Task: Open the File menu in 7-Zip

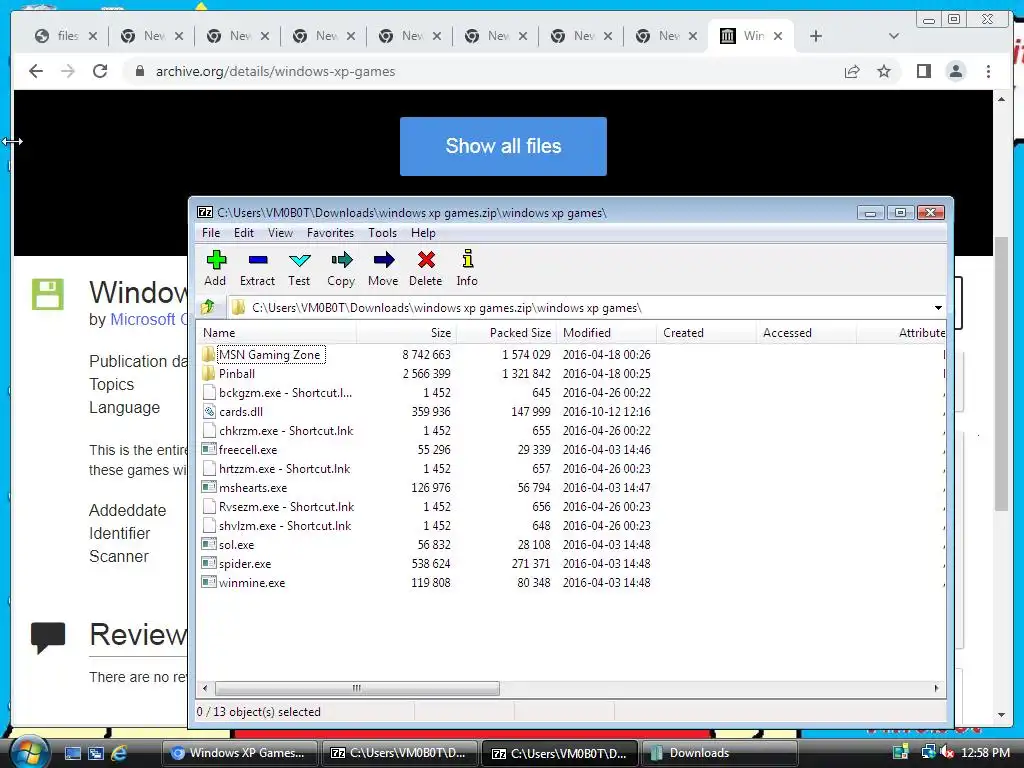Action: tap(211, 233)
